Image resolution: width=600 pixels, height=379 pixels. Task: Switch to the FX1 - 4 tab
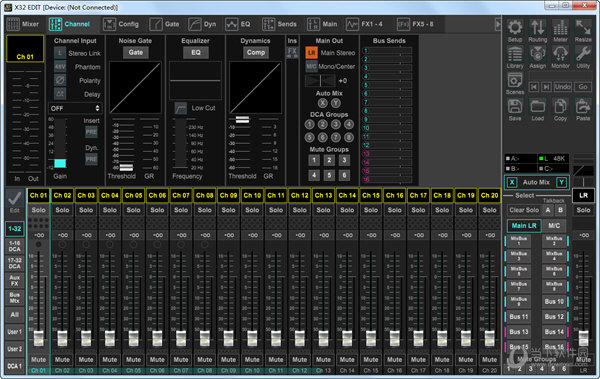click(x=364, y=24)
